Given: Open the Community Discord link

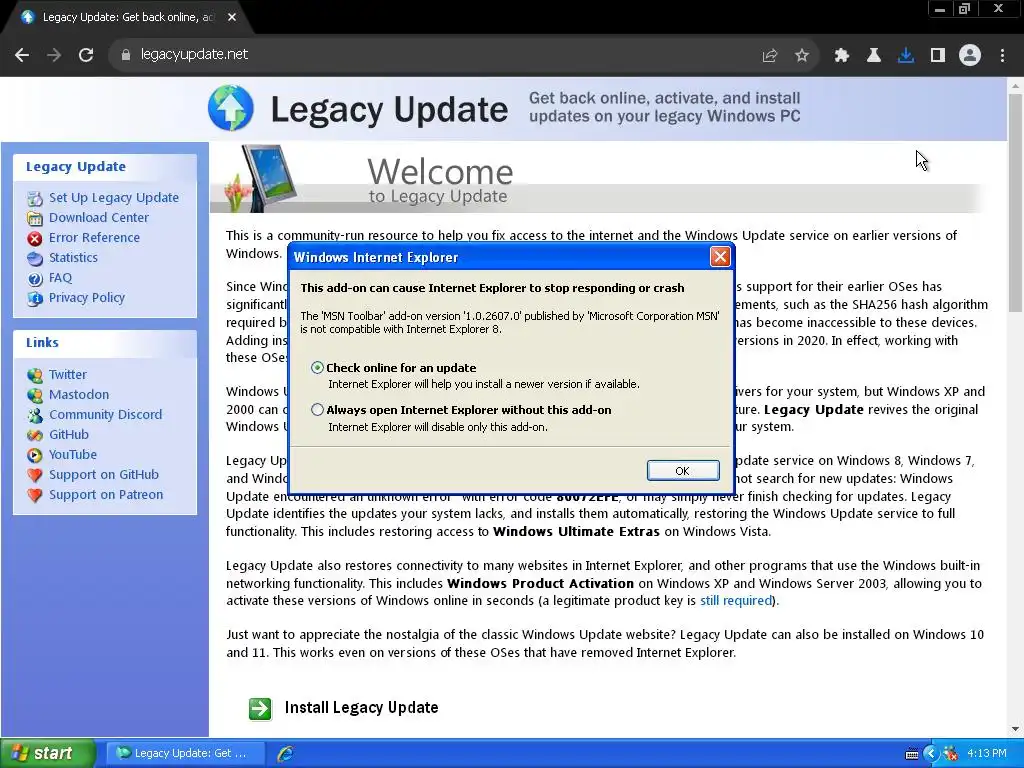Looking at the screenshot, I should coord(105,415).
